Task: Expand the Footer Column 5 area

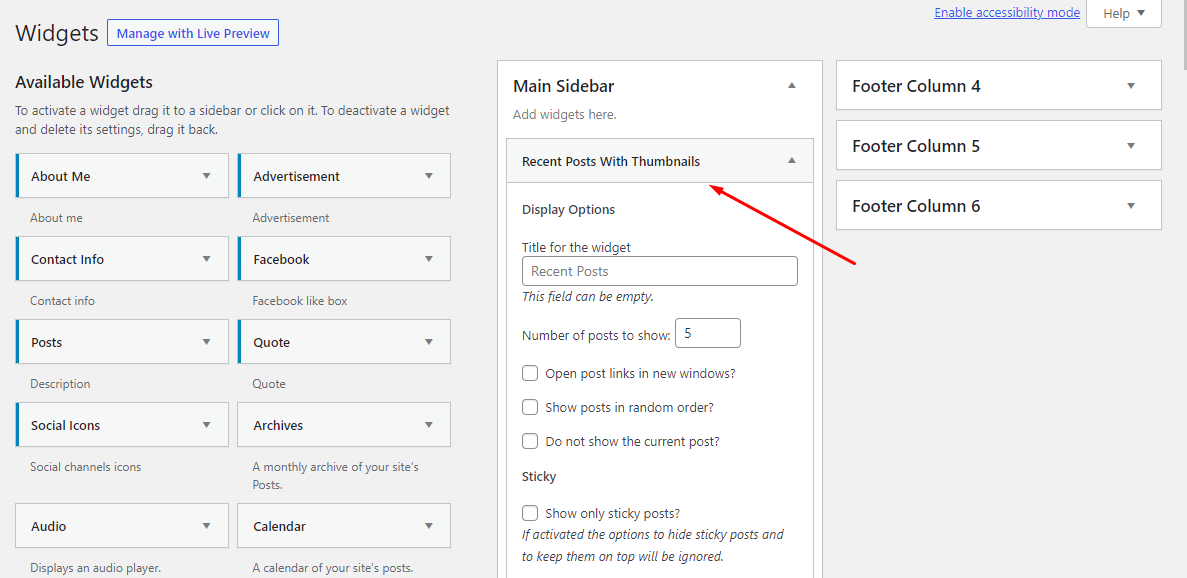Action: [x=1131, y=146]
